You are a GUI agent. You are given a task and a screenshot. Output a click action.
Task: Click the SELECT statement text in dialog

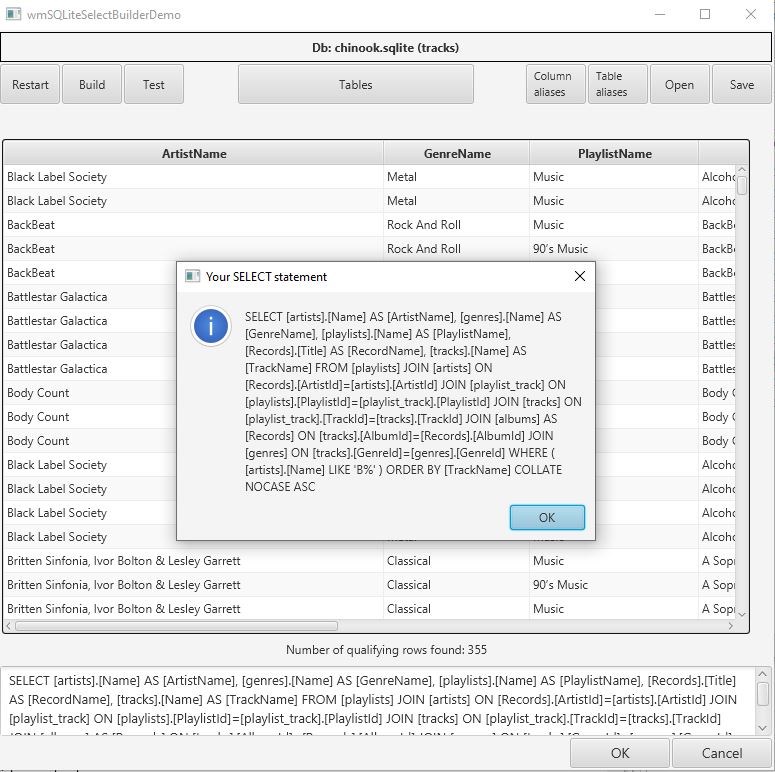(x=413, y=402)
